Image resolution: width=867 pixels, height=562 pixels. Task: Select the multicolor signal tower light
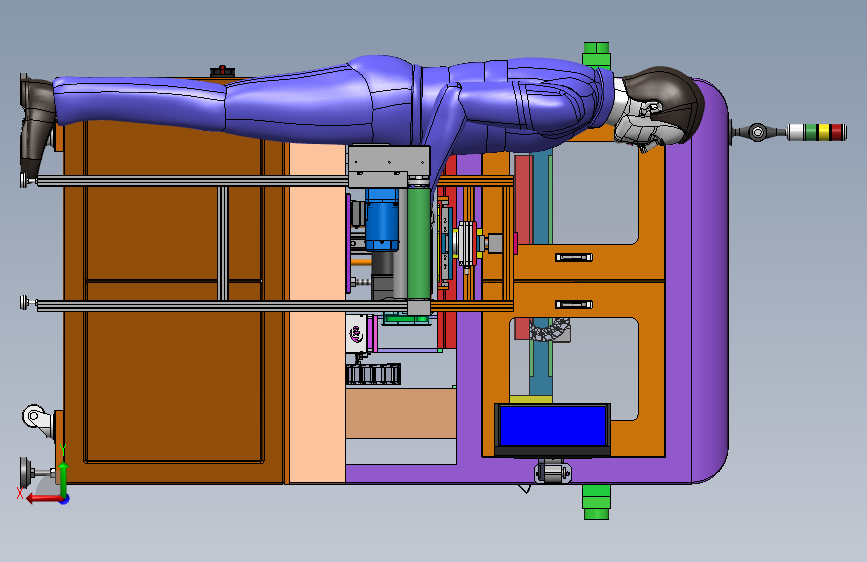click(816, 132)
